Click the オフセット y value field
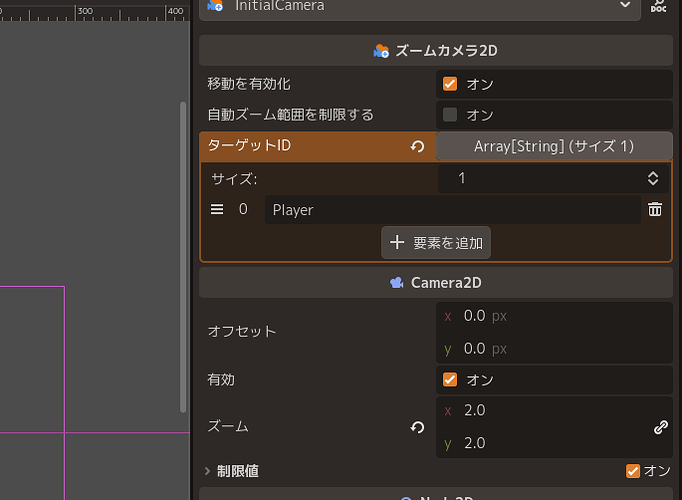Screen dimensions: 682x500 [x=554, y=349]
